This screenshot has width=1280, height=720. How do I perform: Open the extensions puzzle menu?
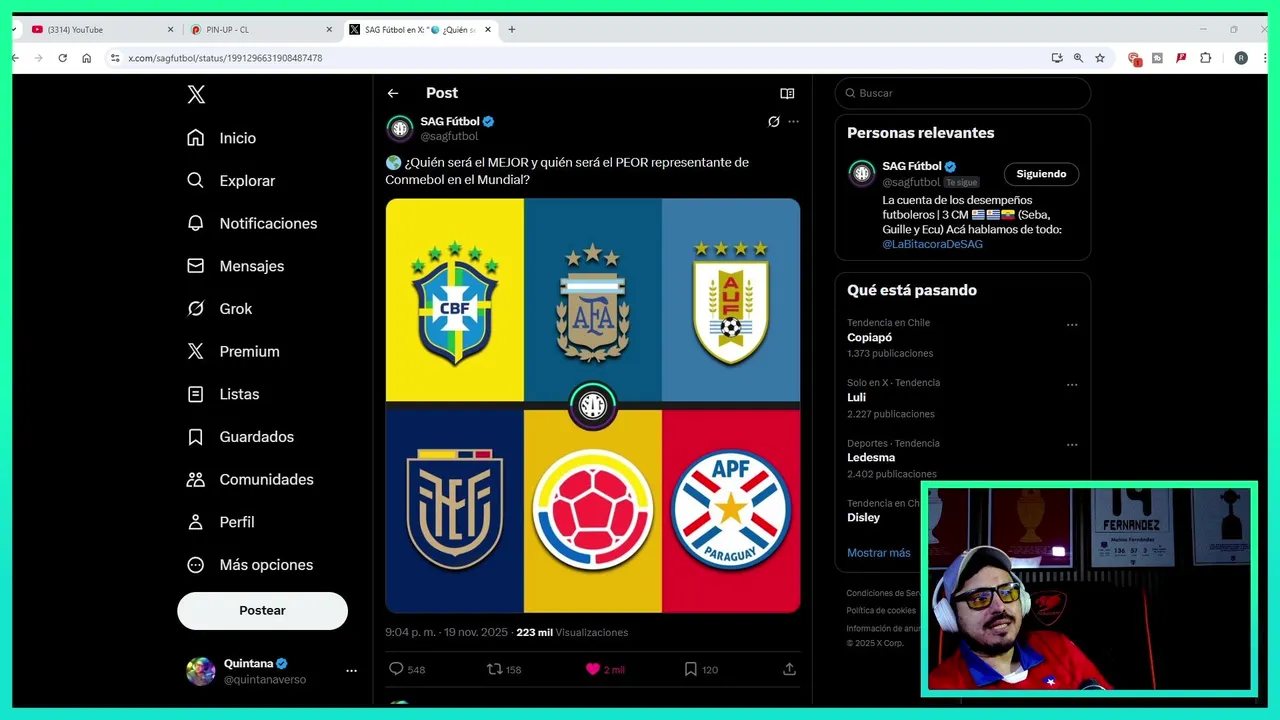click(x=1205, y=58)
